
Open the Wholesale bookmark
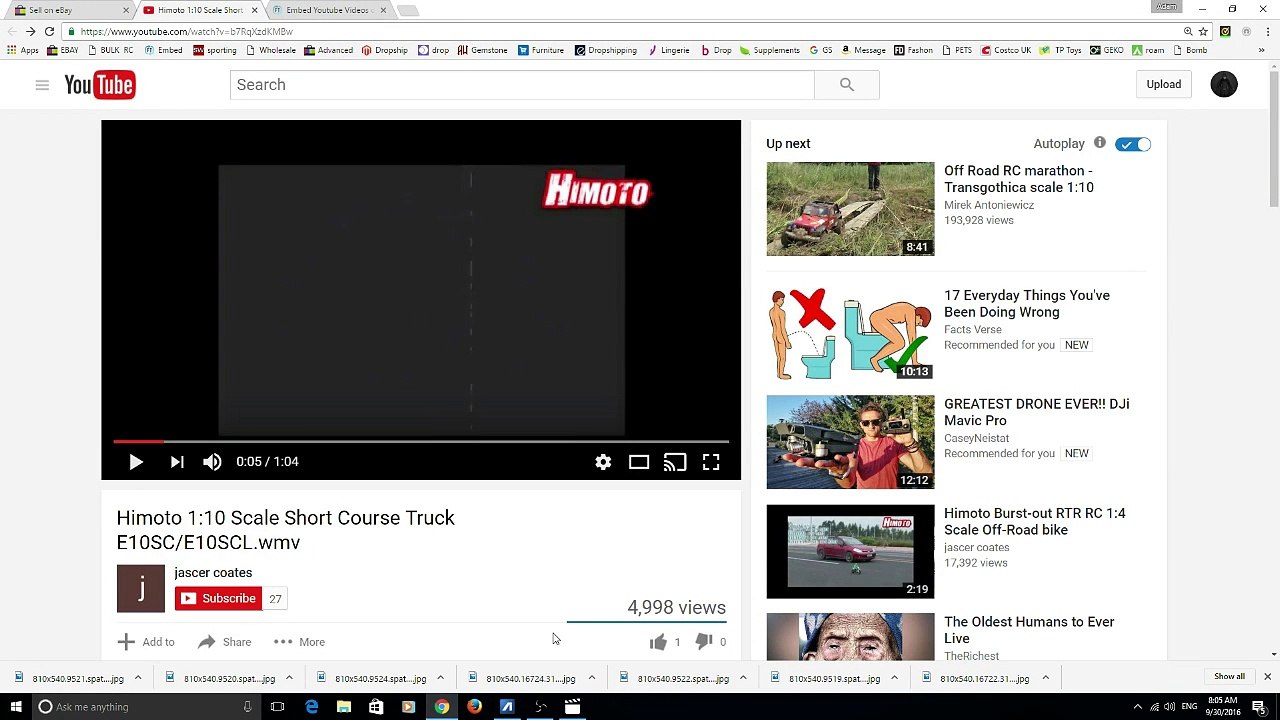point(270,50)
